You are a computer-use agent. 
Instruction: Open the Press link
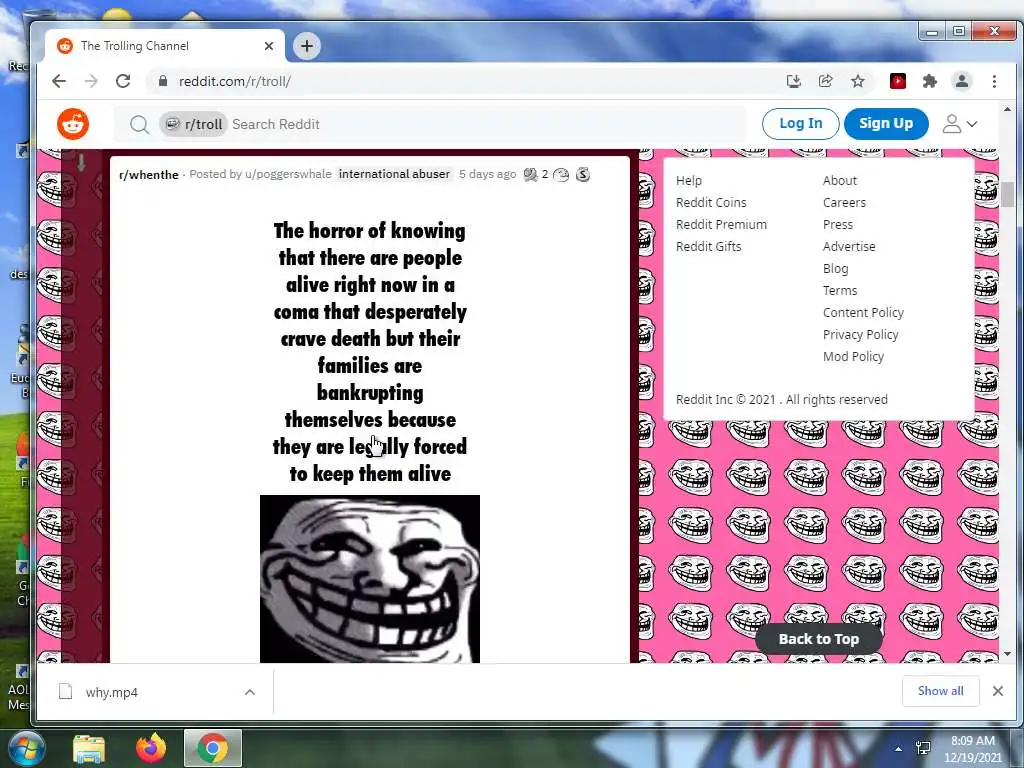[x=838, y=224]
